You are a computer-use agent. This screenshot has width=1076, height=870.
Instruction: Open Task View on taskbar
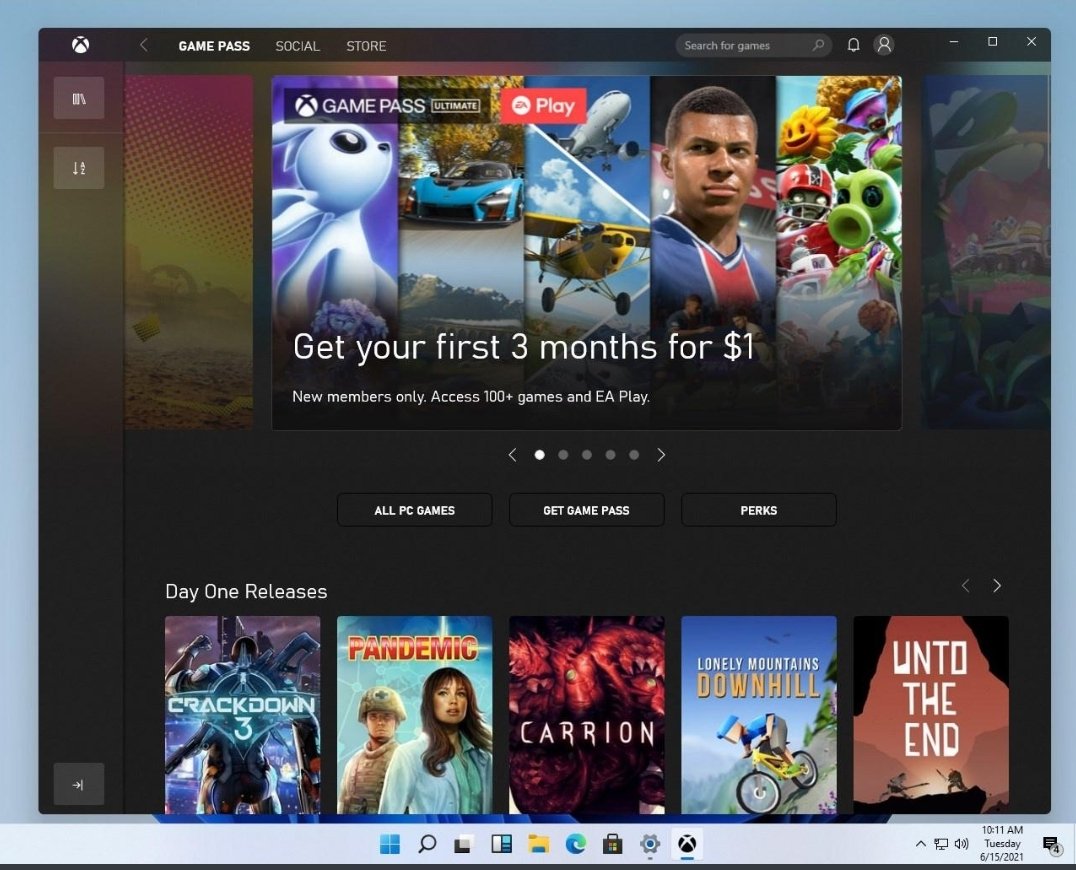click(464, 844)
